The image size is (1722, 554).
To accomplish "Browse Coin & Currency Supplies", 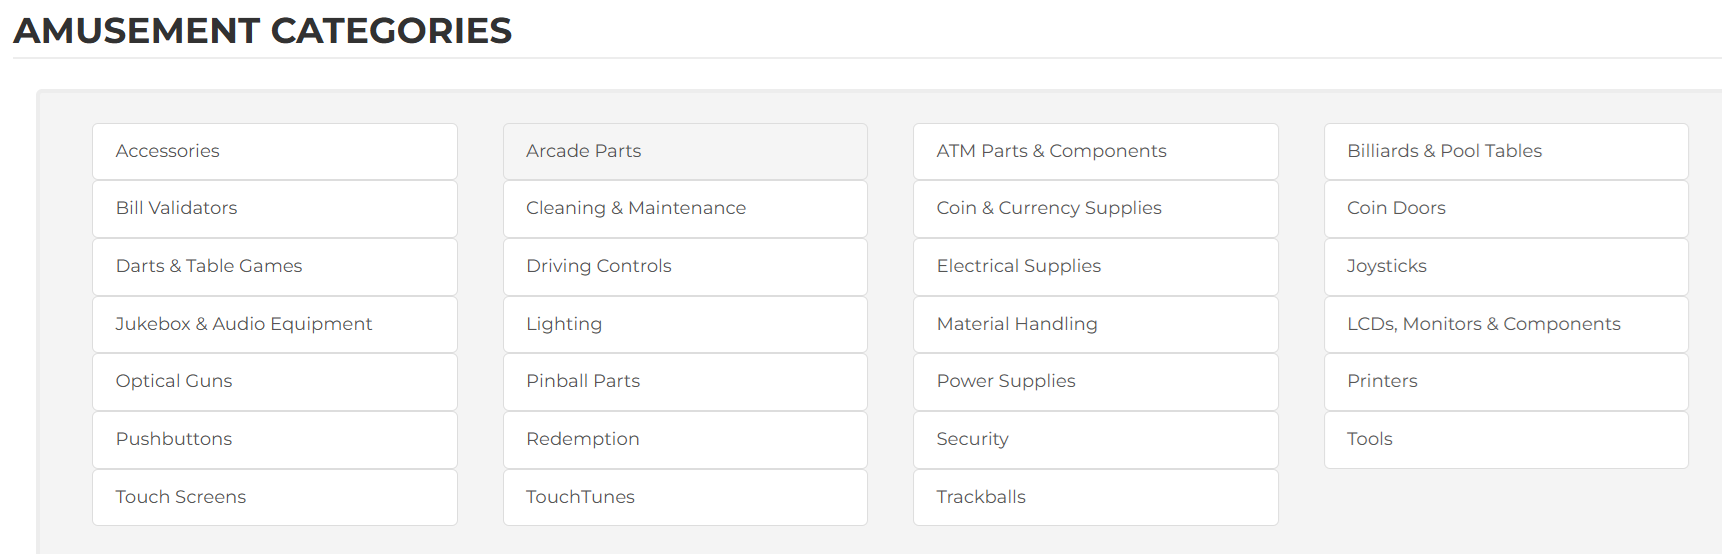I will [x=1096, y=209].
